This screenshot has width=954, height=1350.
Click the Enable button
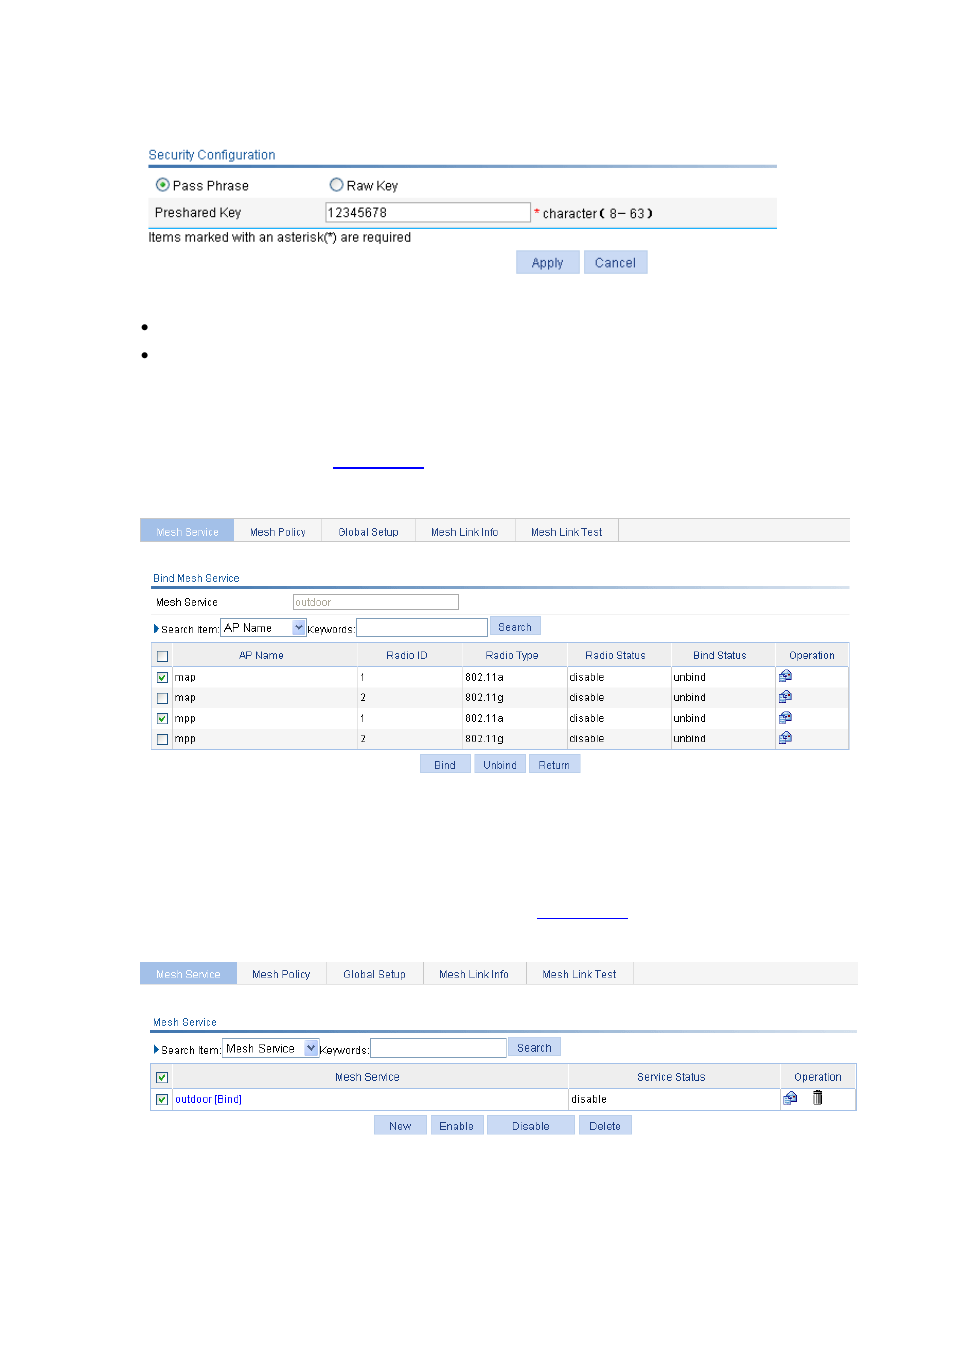click(456, 1126)
